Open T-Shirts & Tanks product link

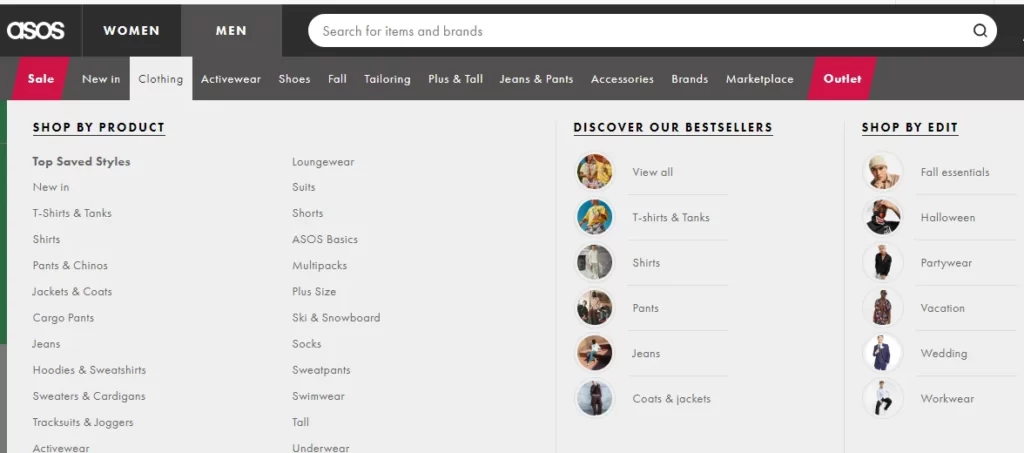[x=72, y=213]
